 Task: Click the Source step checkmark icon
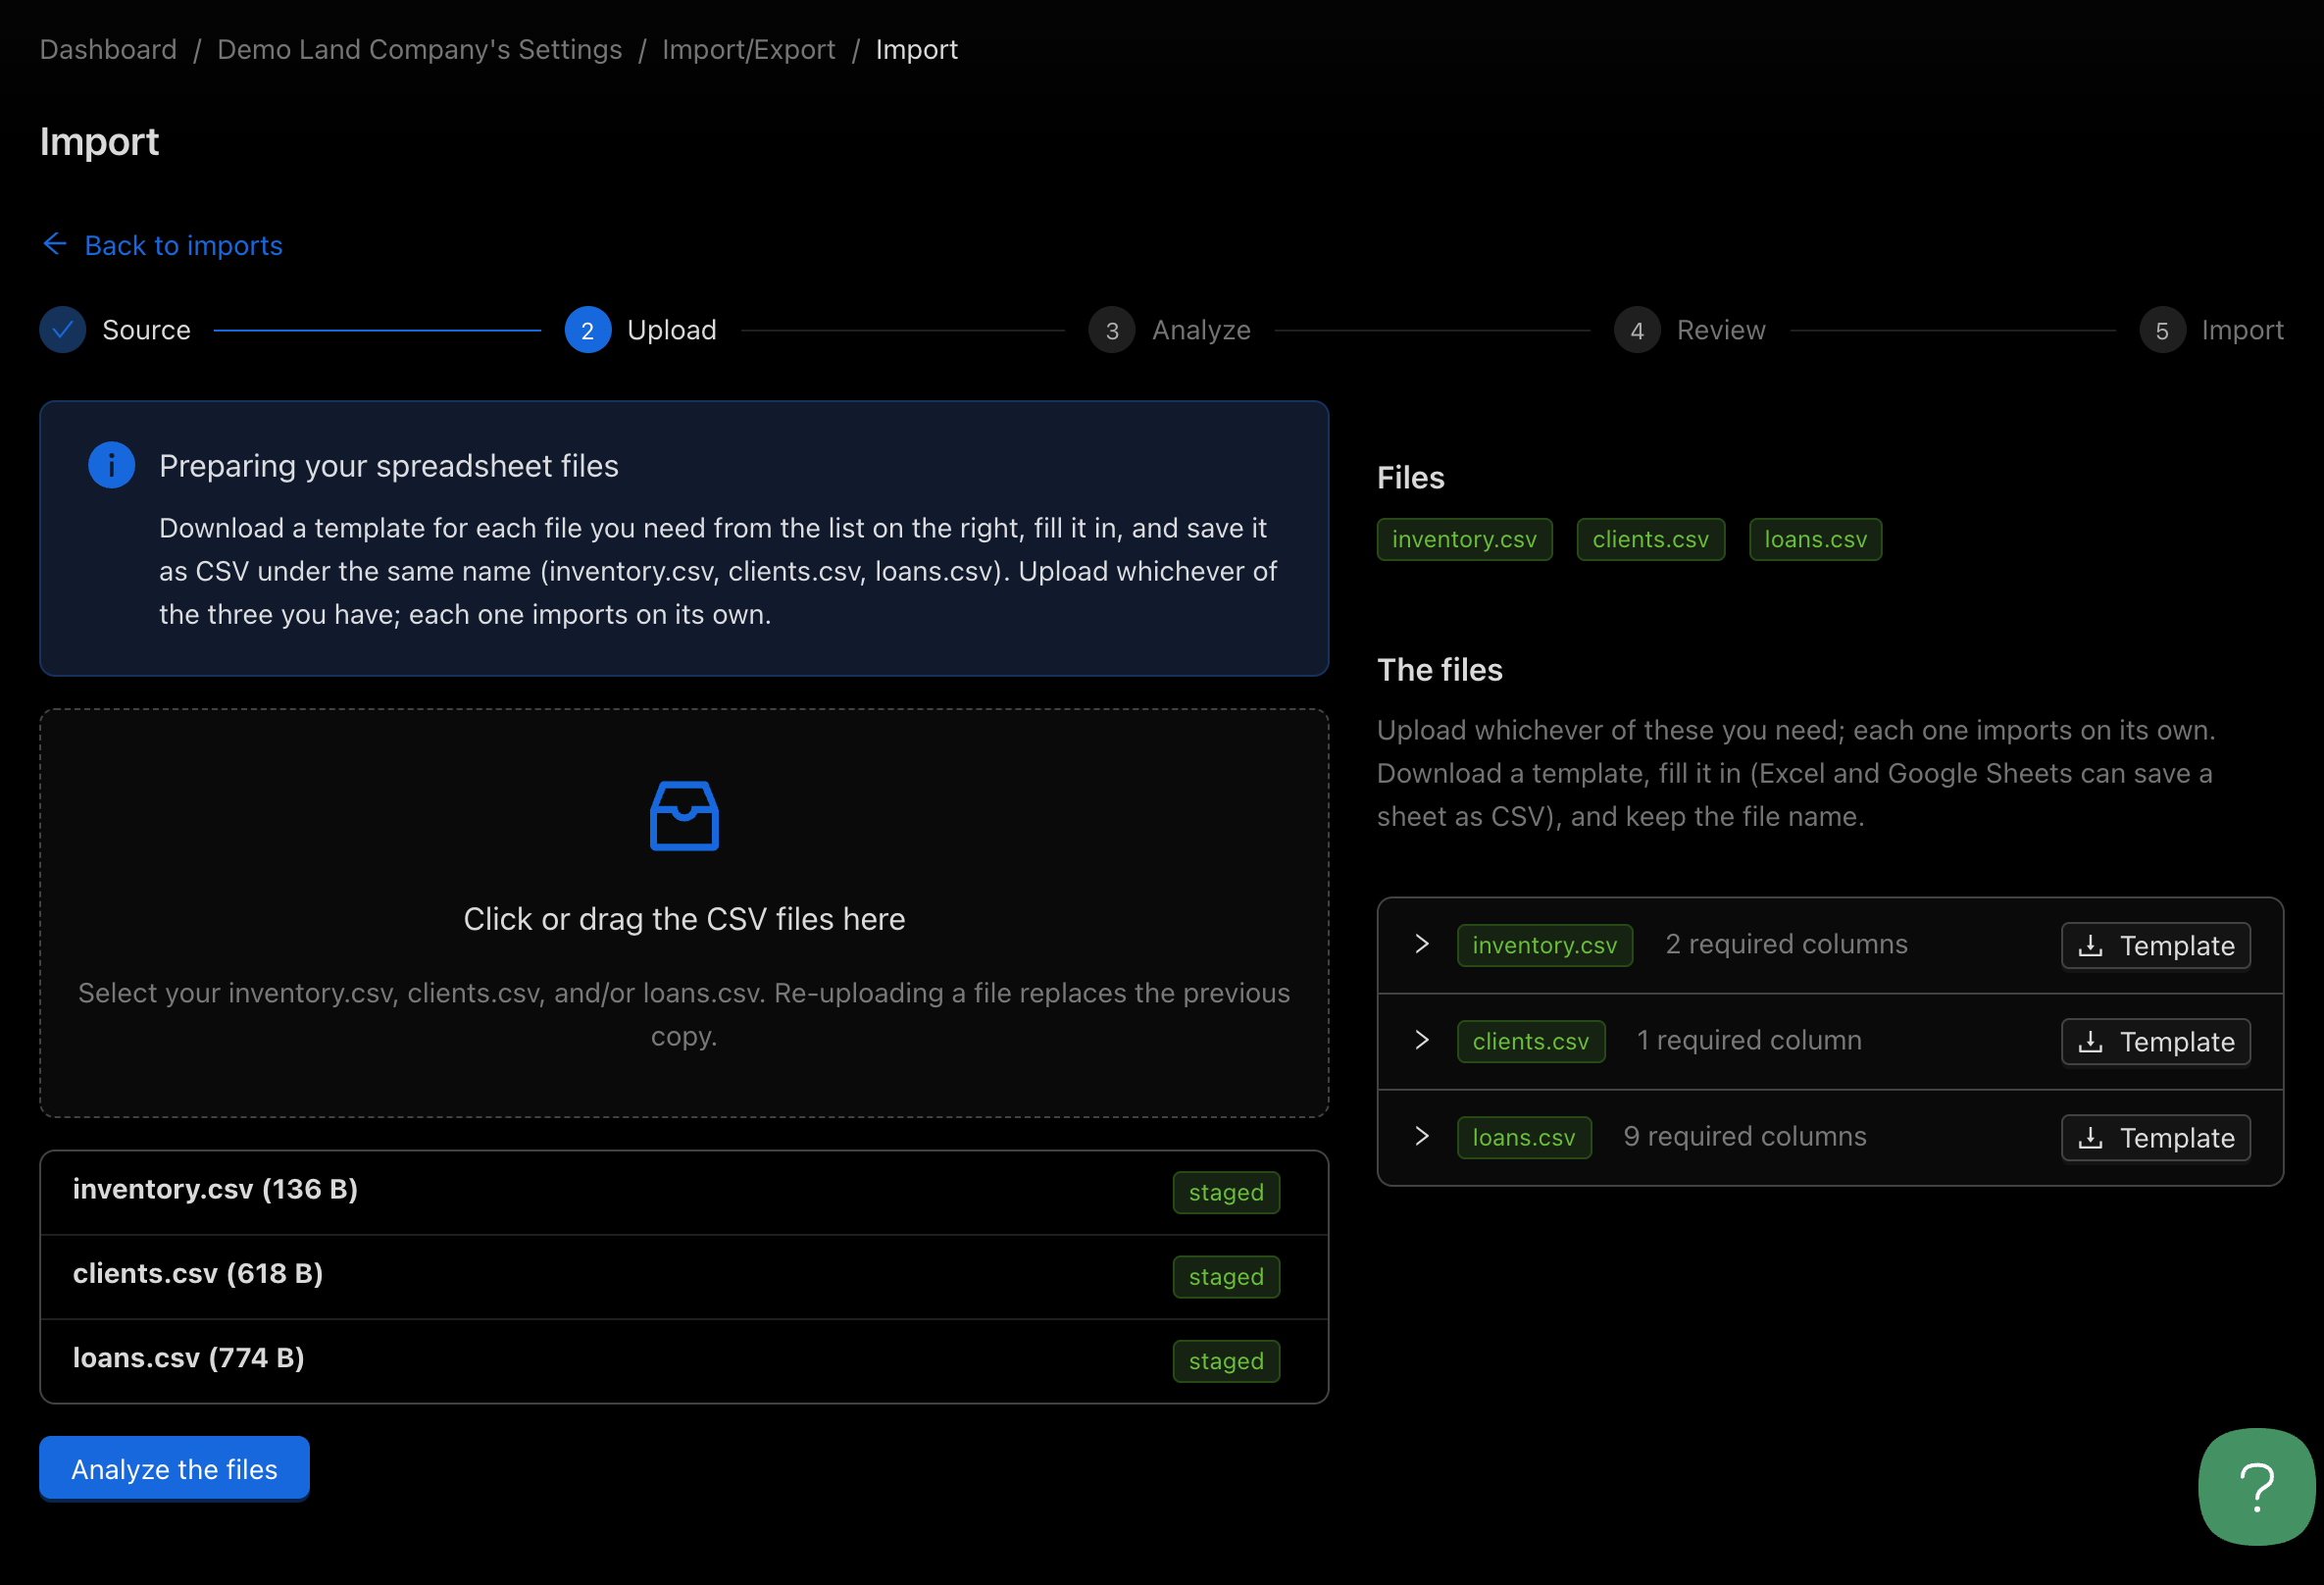click(63, 330)
